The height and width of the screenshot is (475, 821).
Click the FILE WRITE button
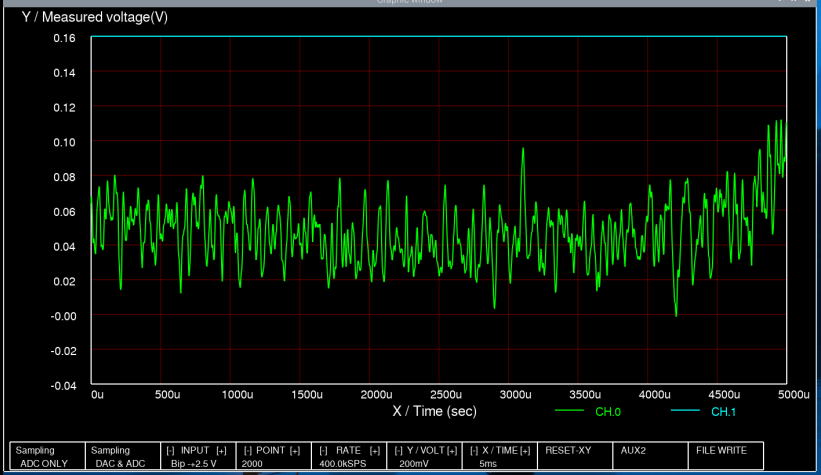coord(726,456)
